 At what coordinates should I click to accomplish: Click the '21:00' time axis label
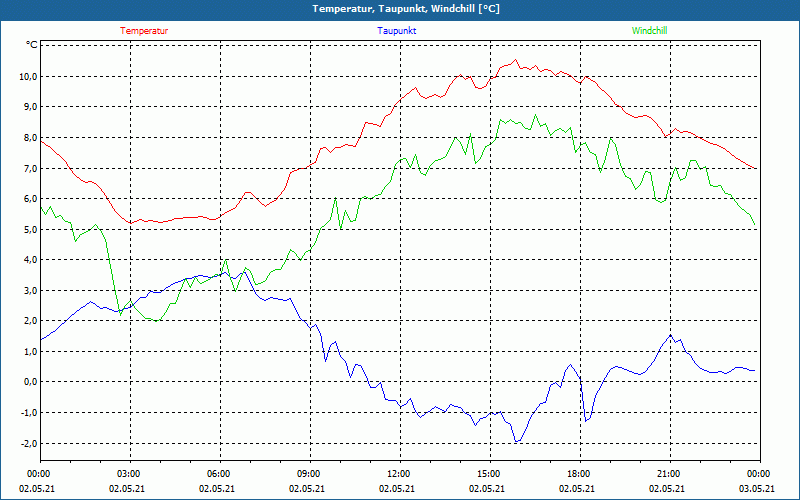pos(667,474)
